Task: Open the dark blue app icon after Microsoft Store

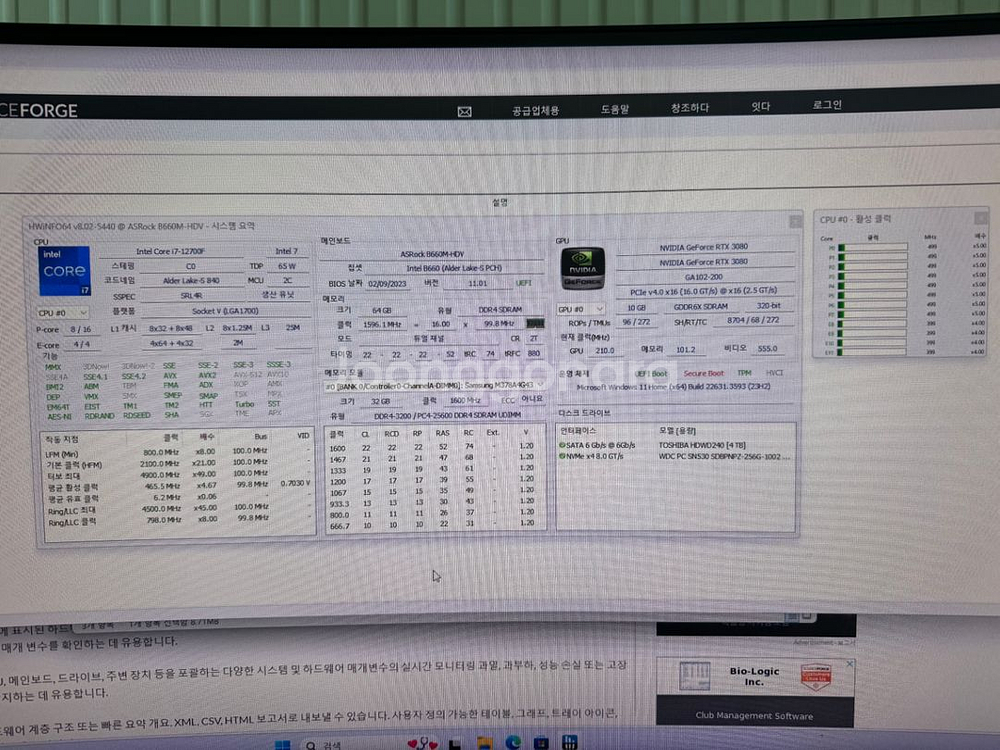Action: (570, 742)
